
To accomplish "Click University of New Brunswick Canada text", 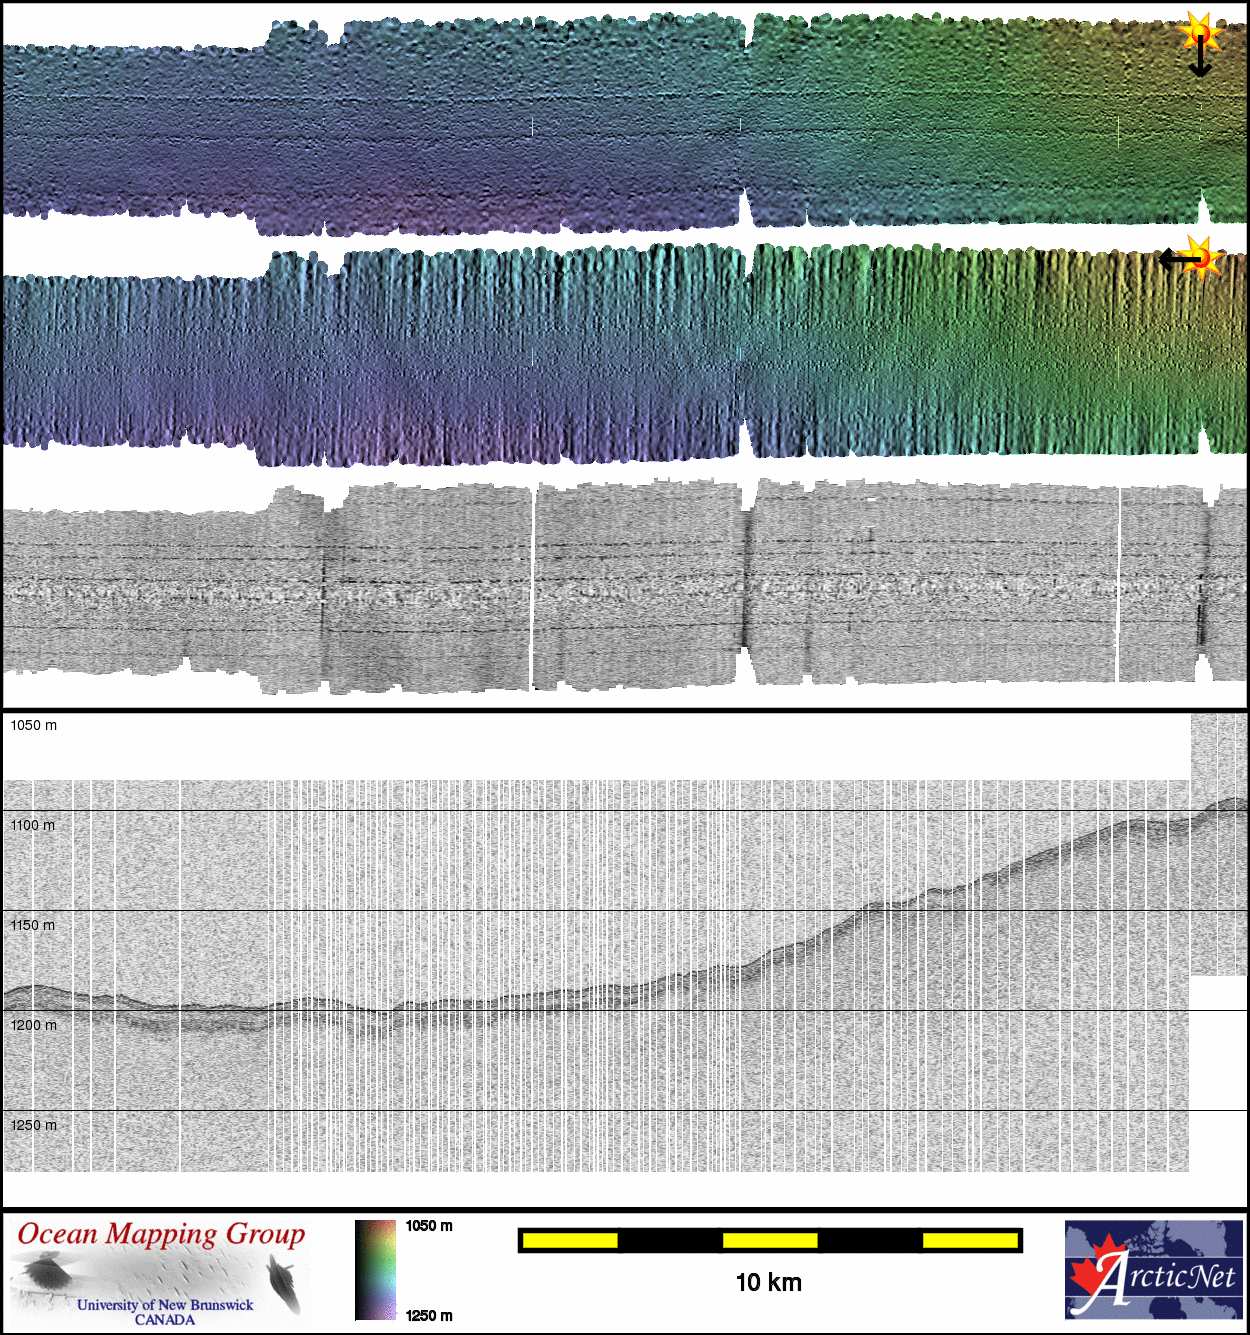I will click(x=165, y=1312).
